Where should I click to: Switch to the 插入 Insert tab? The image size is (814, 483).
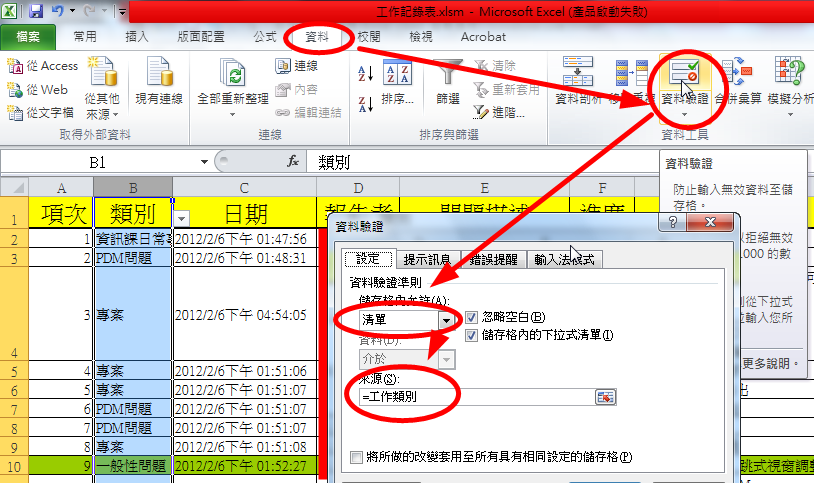(x=137, y=37)
